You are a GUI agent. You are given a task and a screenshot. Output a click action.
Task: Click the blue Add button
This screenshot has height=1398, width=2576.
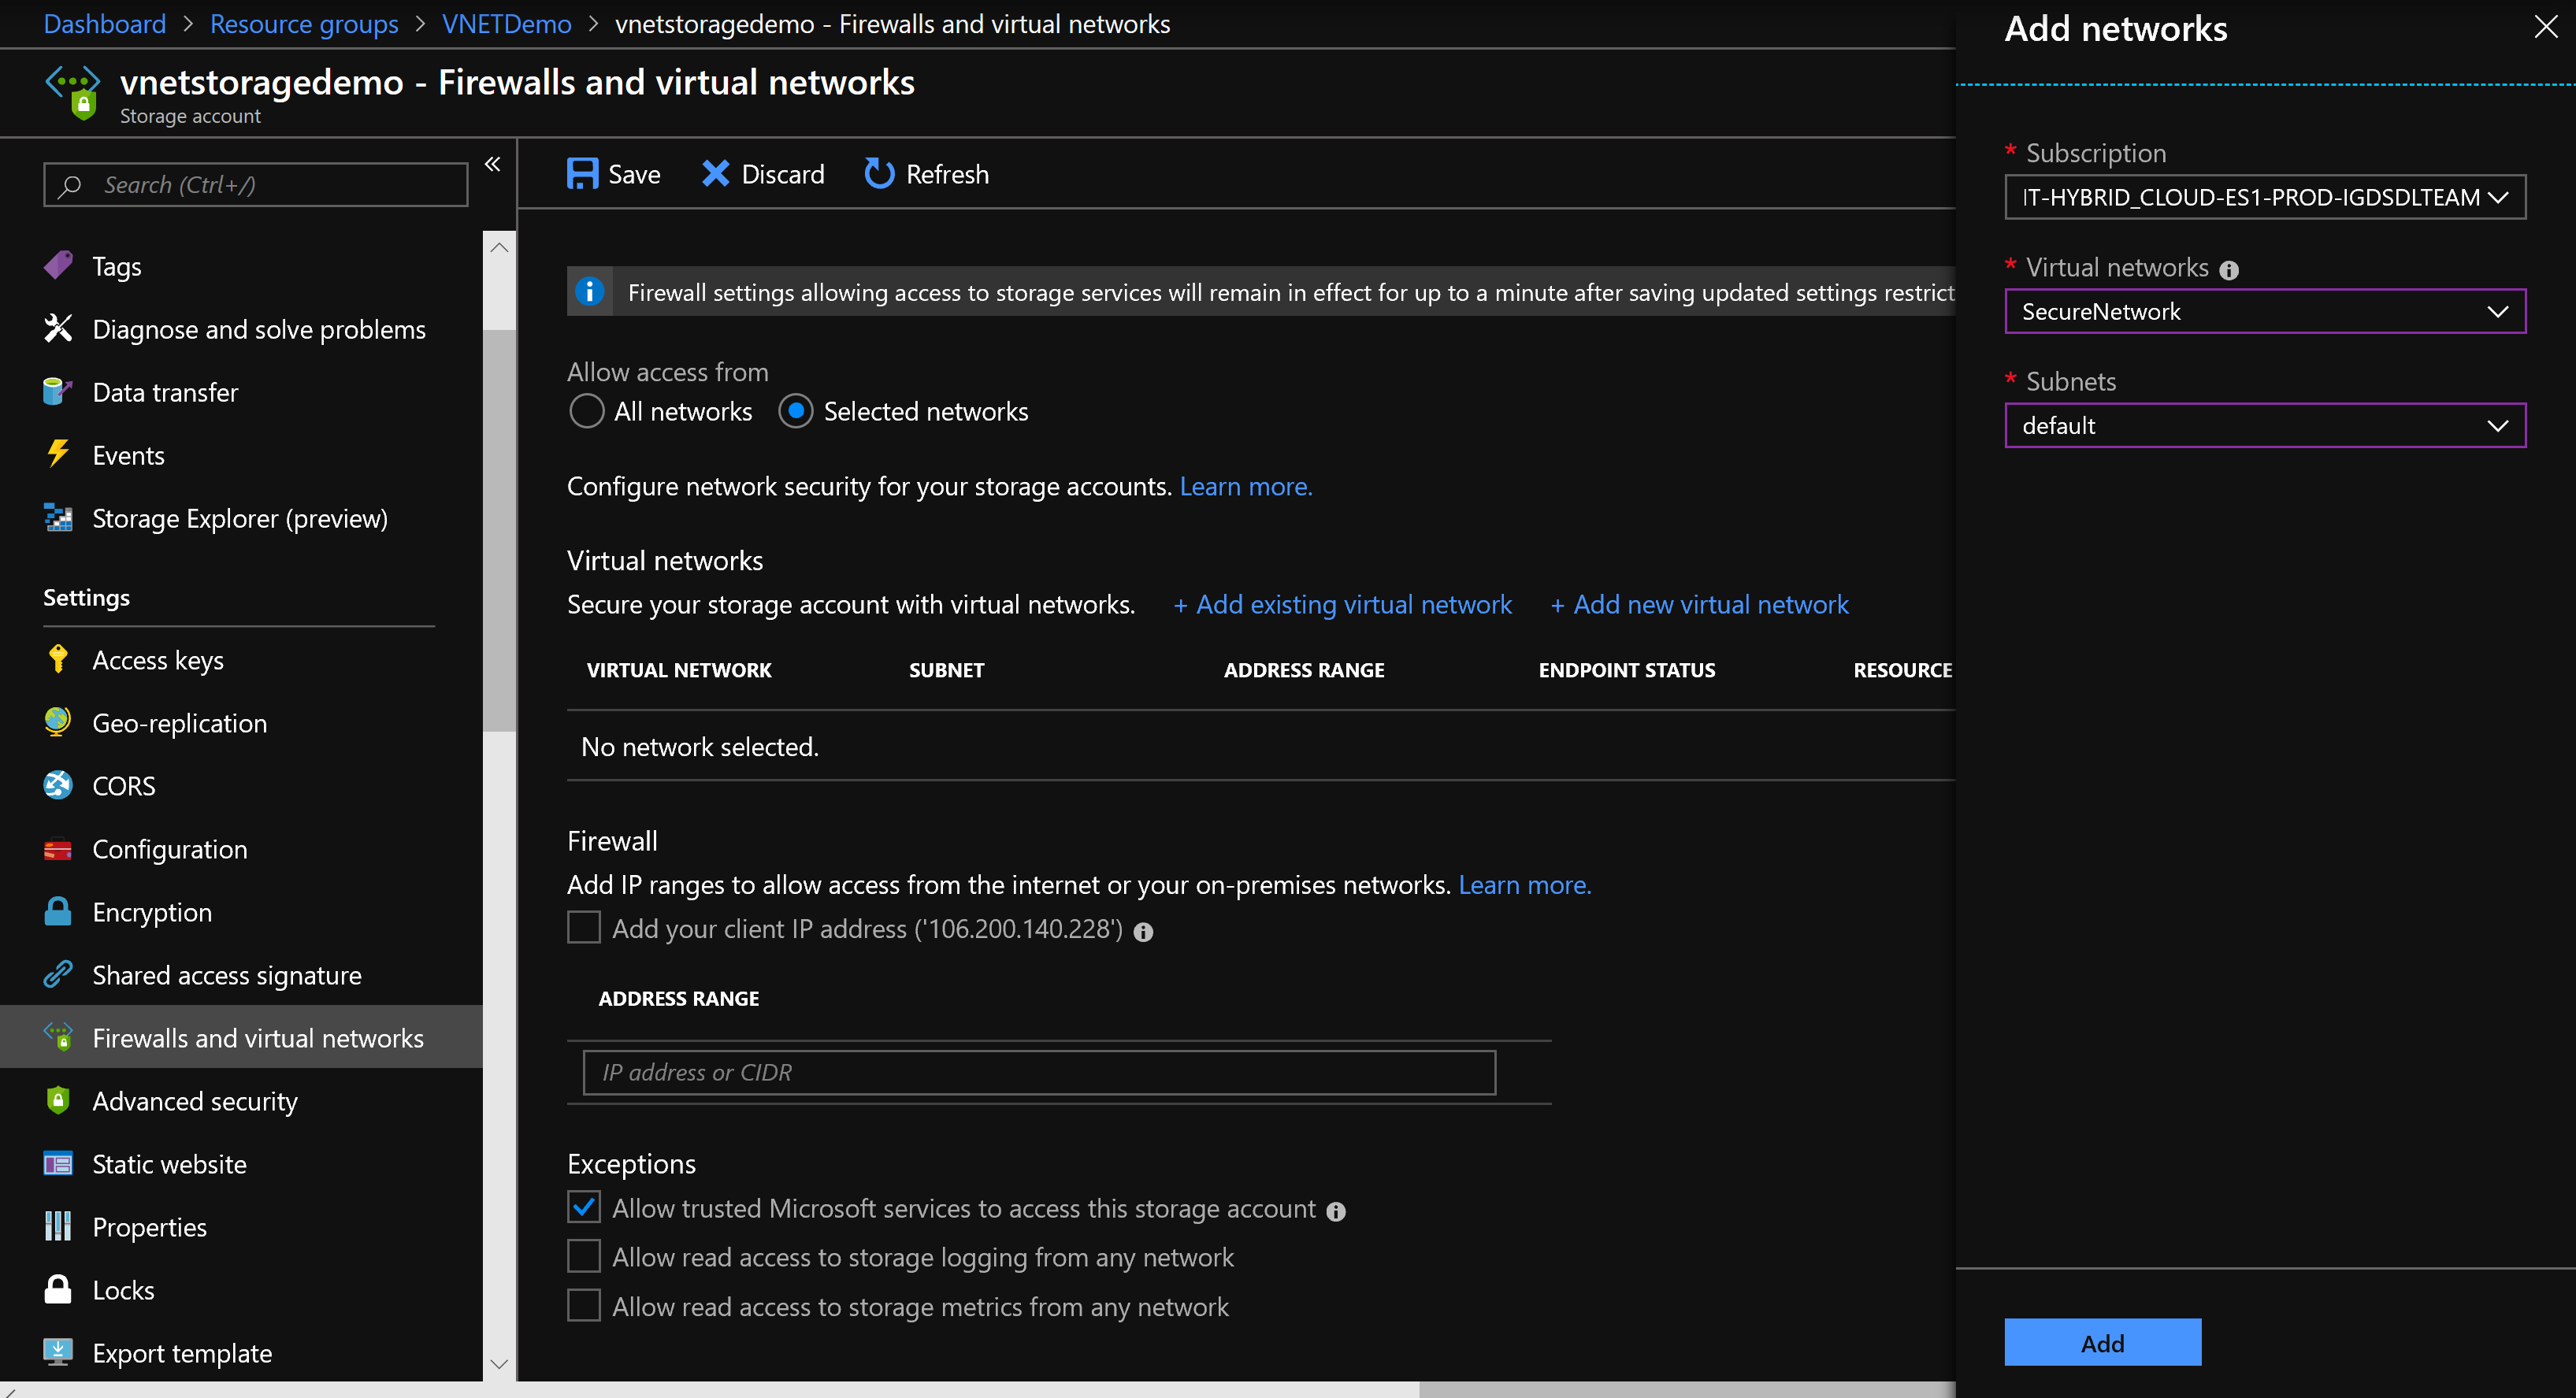(2102, 1342)
